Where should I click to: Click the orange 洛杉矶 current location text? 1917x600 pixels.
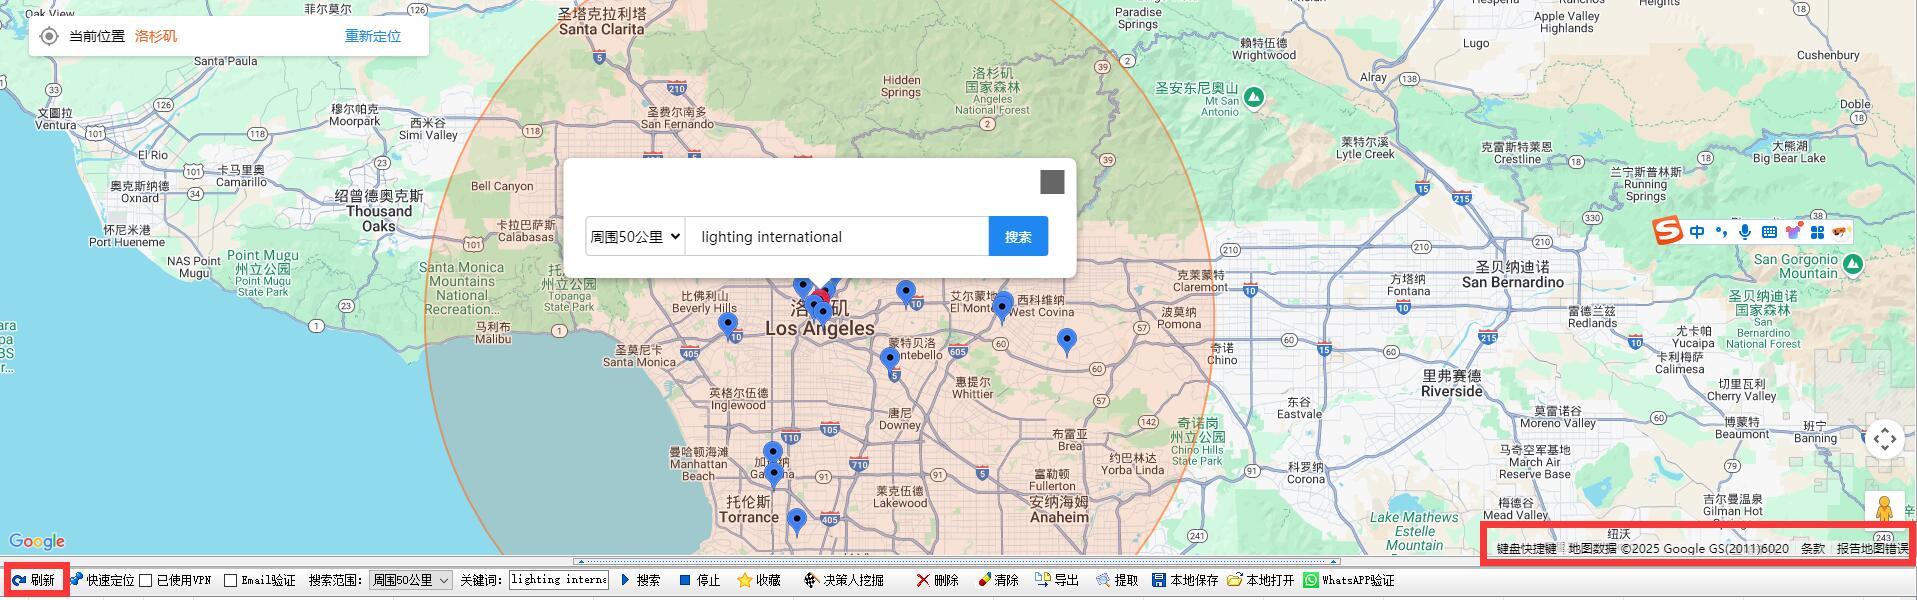(156, 36)
